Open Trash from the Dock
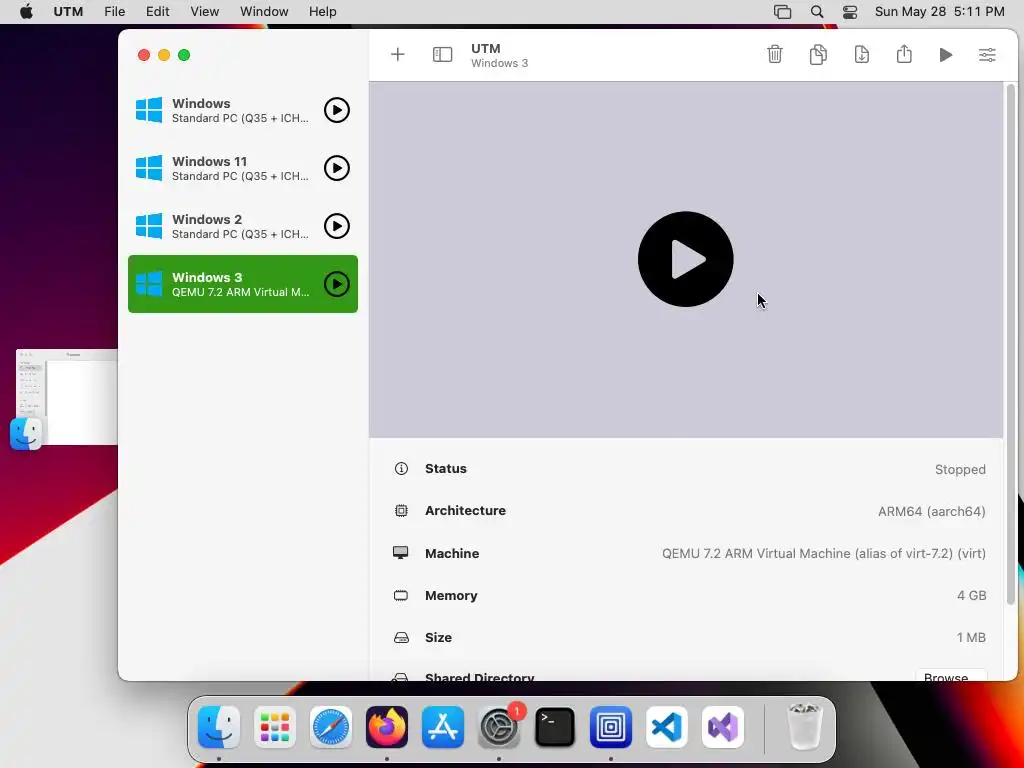 [x=804, y=727]
